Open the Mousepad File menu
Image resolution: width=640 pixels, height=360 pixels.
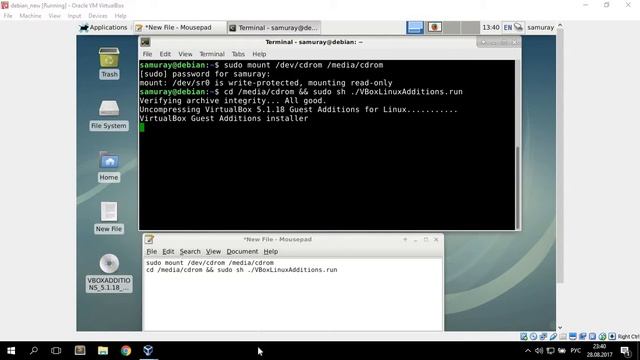pyautogui.click(x=151, y=251)
